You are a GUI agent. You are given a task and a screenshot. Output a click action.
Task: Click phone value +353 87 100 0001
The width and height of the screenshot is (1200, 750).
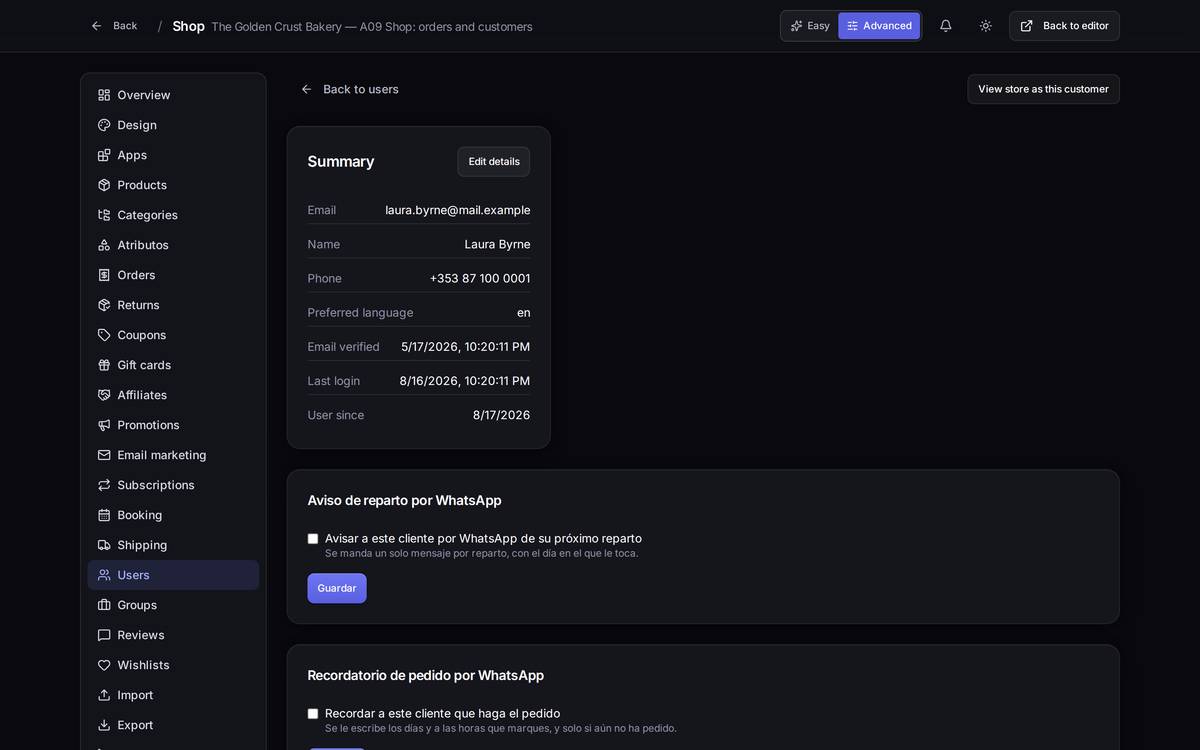click(x=480, y=278)
